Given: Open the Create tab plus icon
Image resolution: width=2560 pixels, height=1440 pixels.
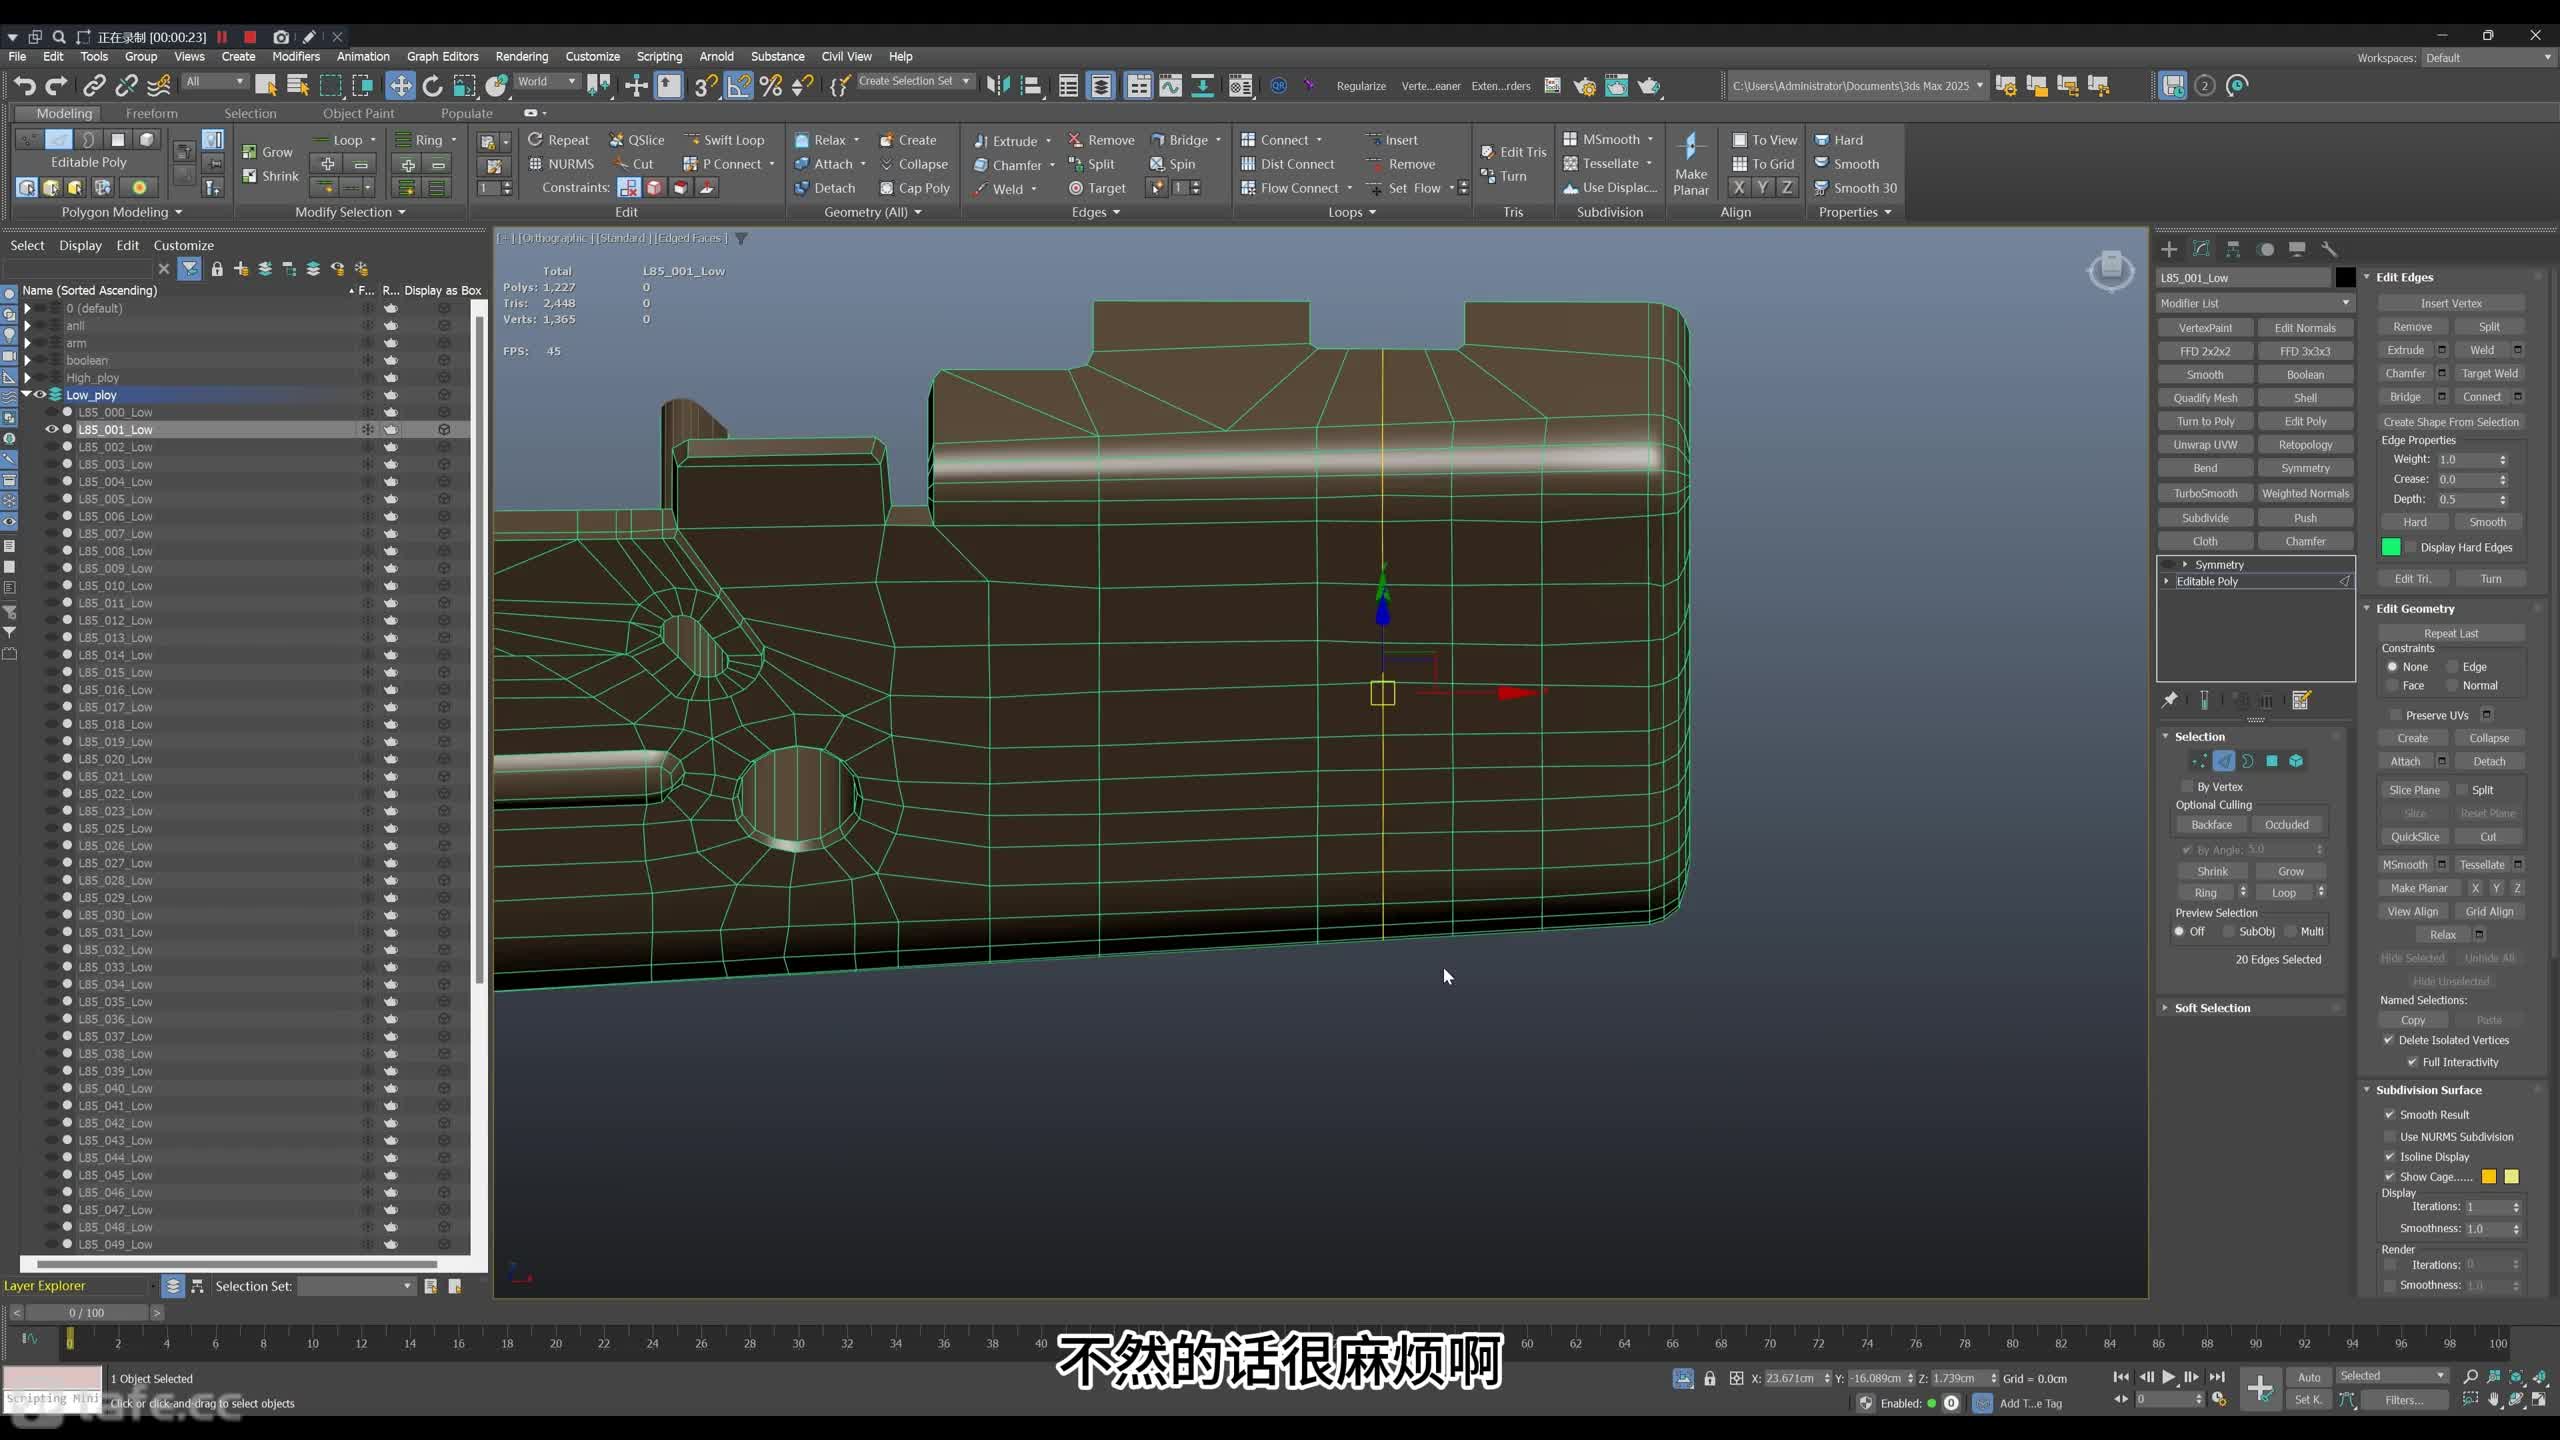Looking at the screenshot, I should pos(2169,249).
